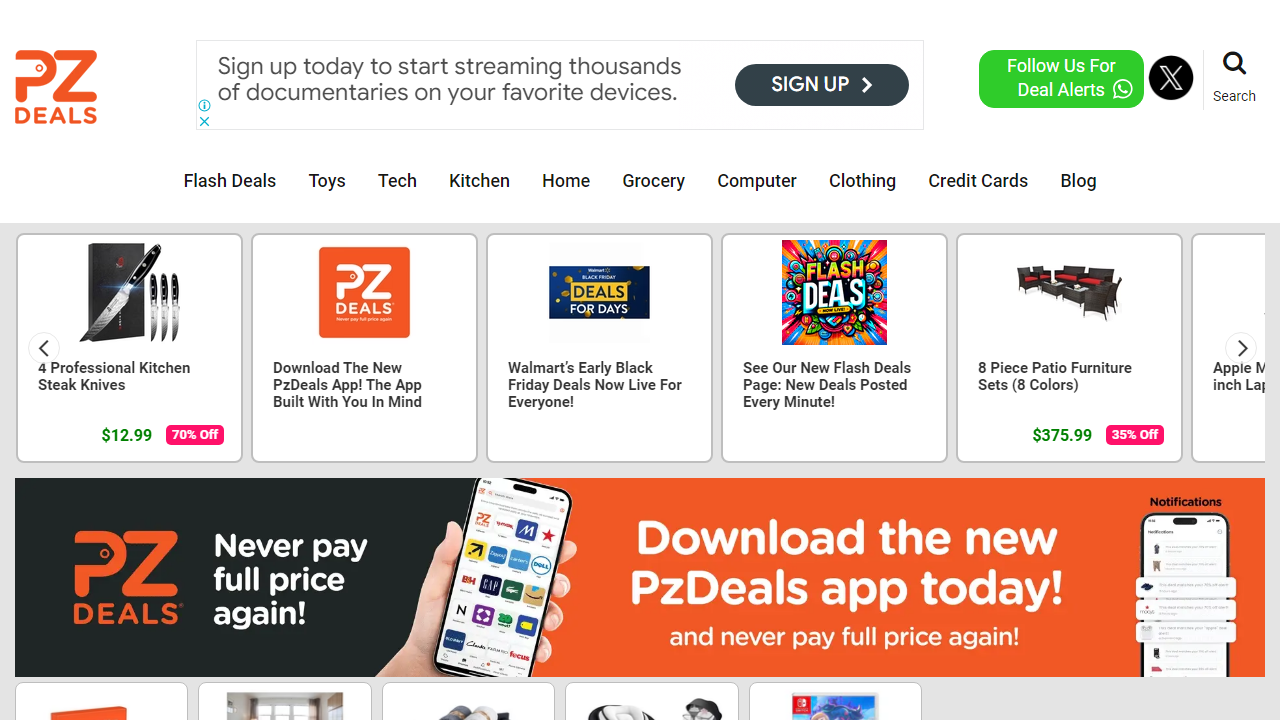Open the Credit Cards page

click(x=978, y=181)
